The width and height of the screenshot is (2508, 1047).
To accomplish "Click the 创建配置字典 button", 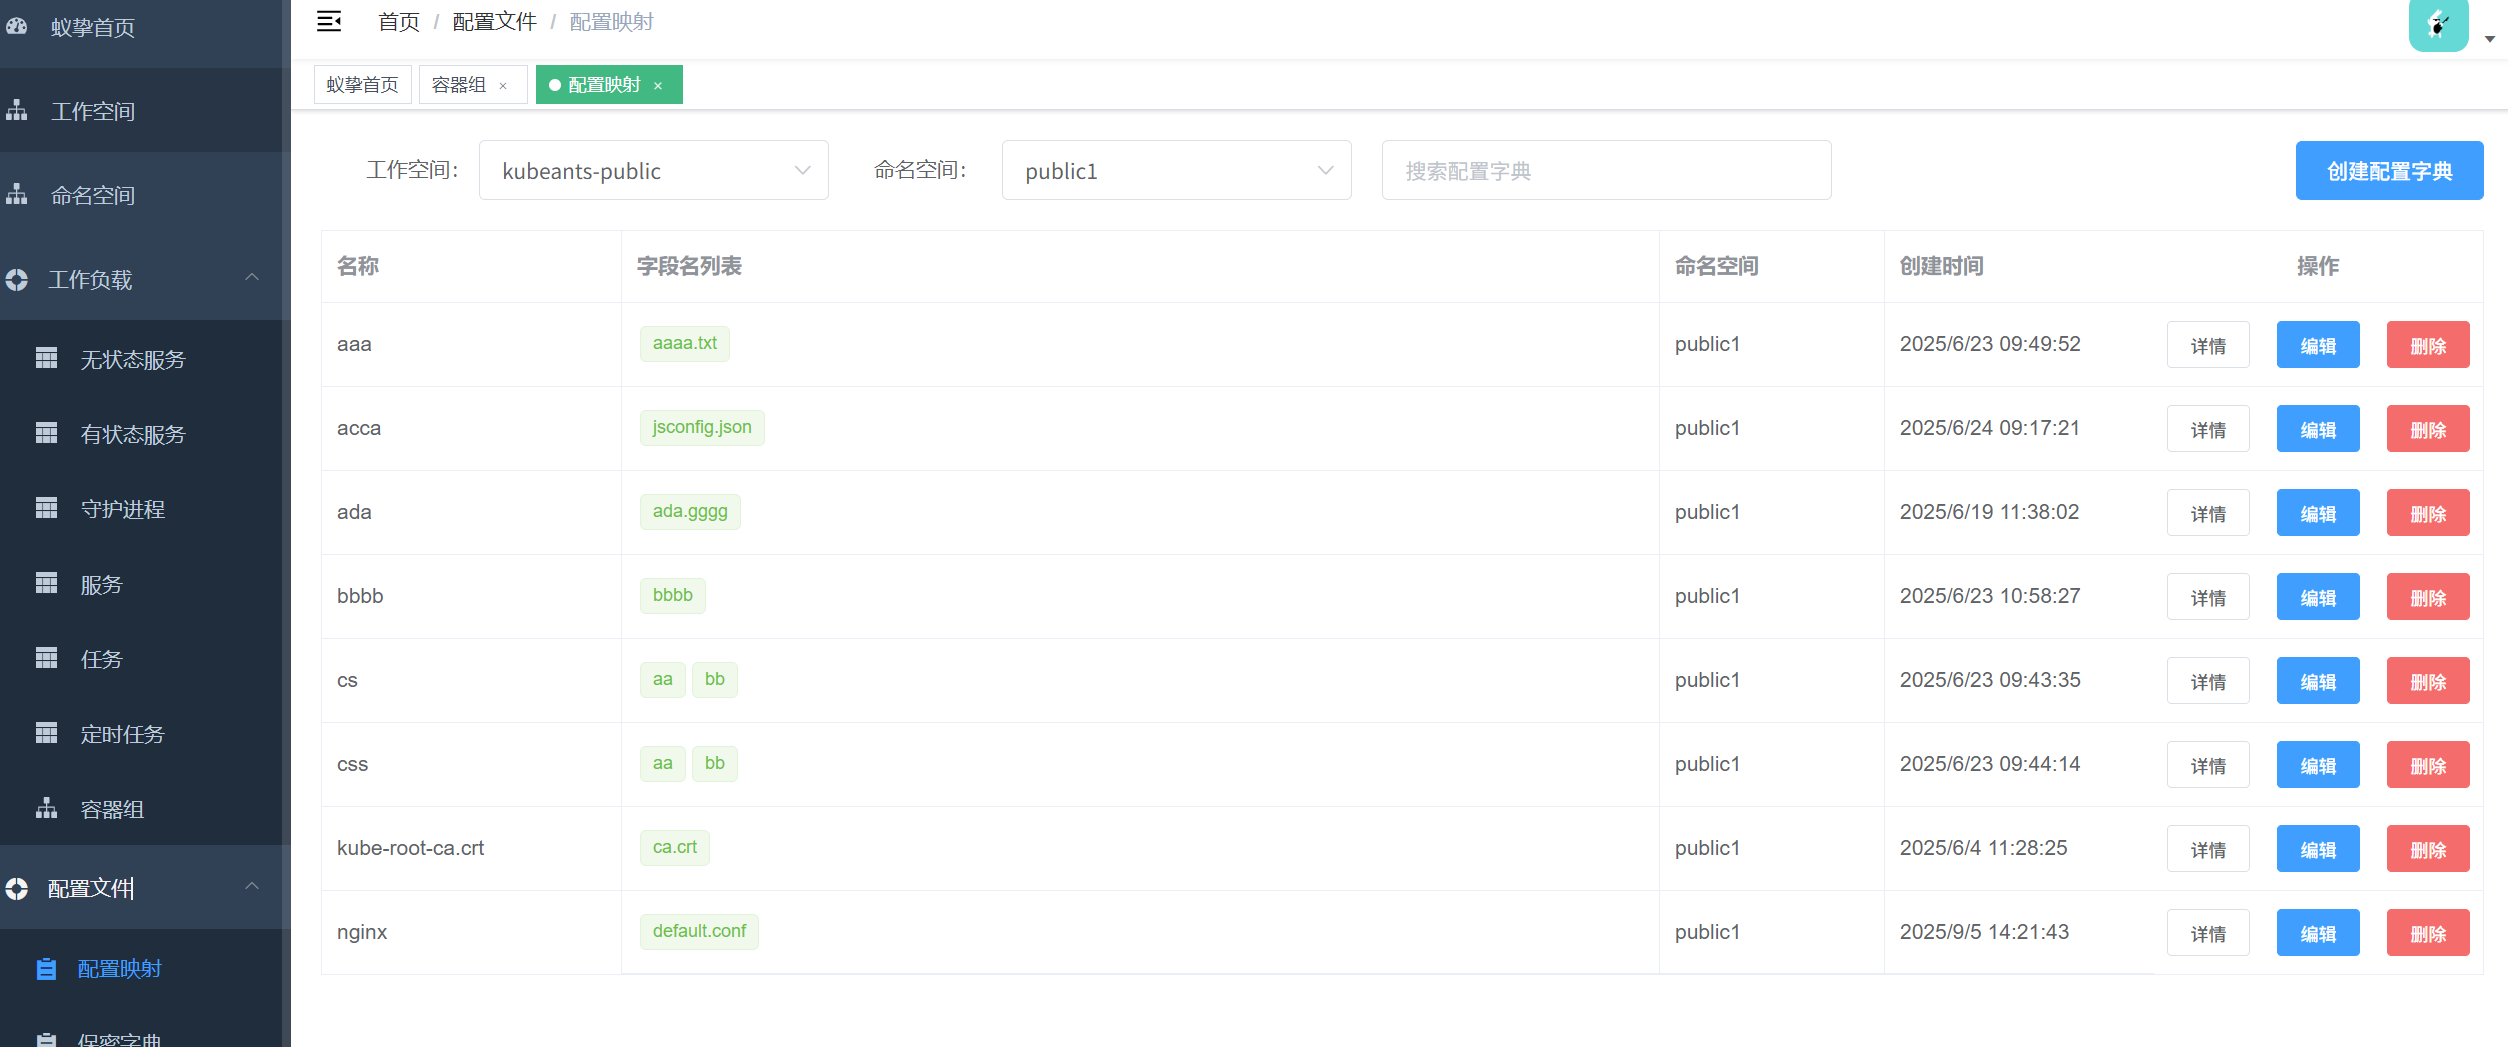I will (2388, 171).
